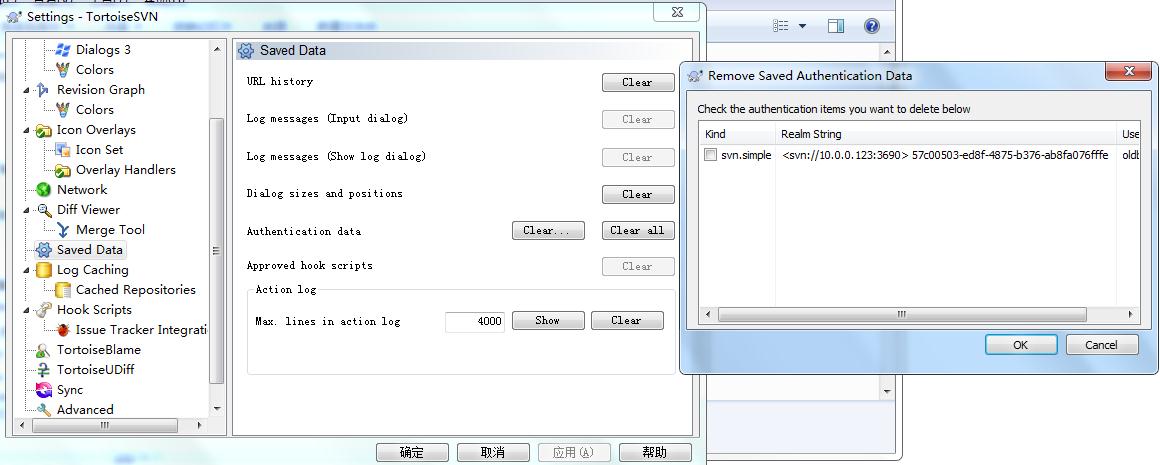Screen dimensions: 1160x465
Task: Click Cancel in Remove Saved Authentication Data dialog
Action: [x=1102, y=344]
